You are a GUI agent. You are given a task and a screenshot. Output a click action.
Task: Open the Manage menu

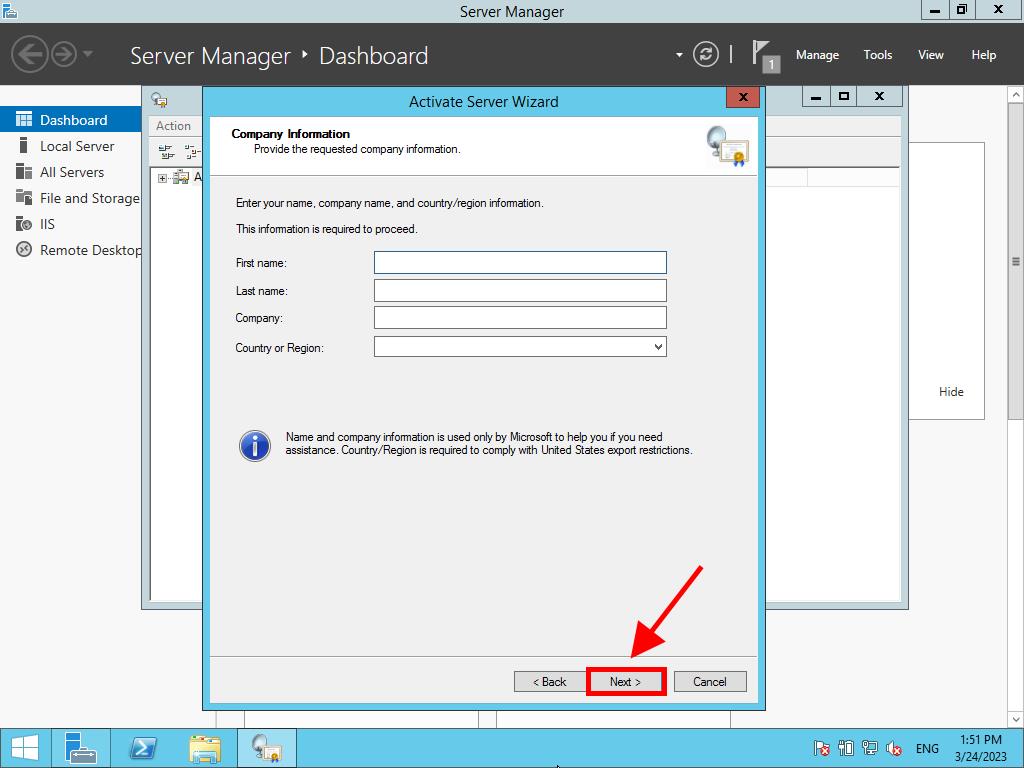[817, 55]
